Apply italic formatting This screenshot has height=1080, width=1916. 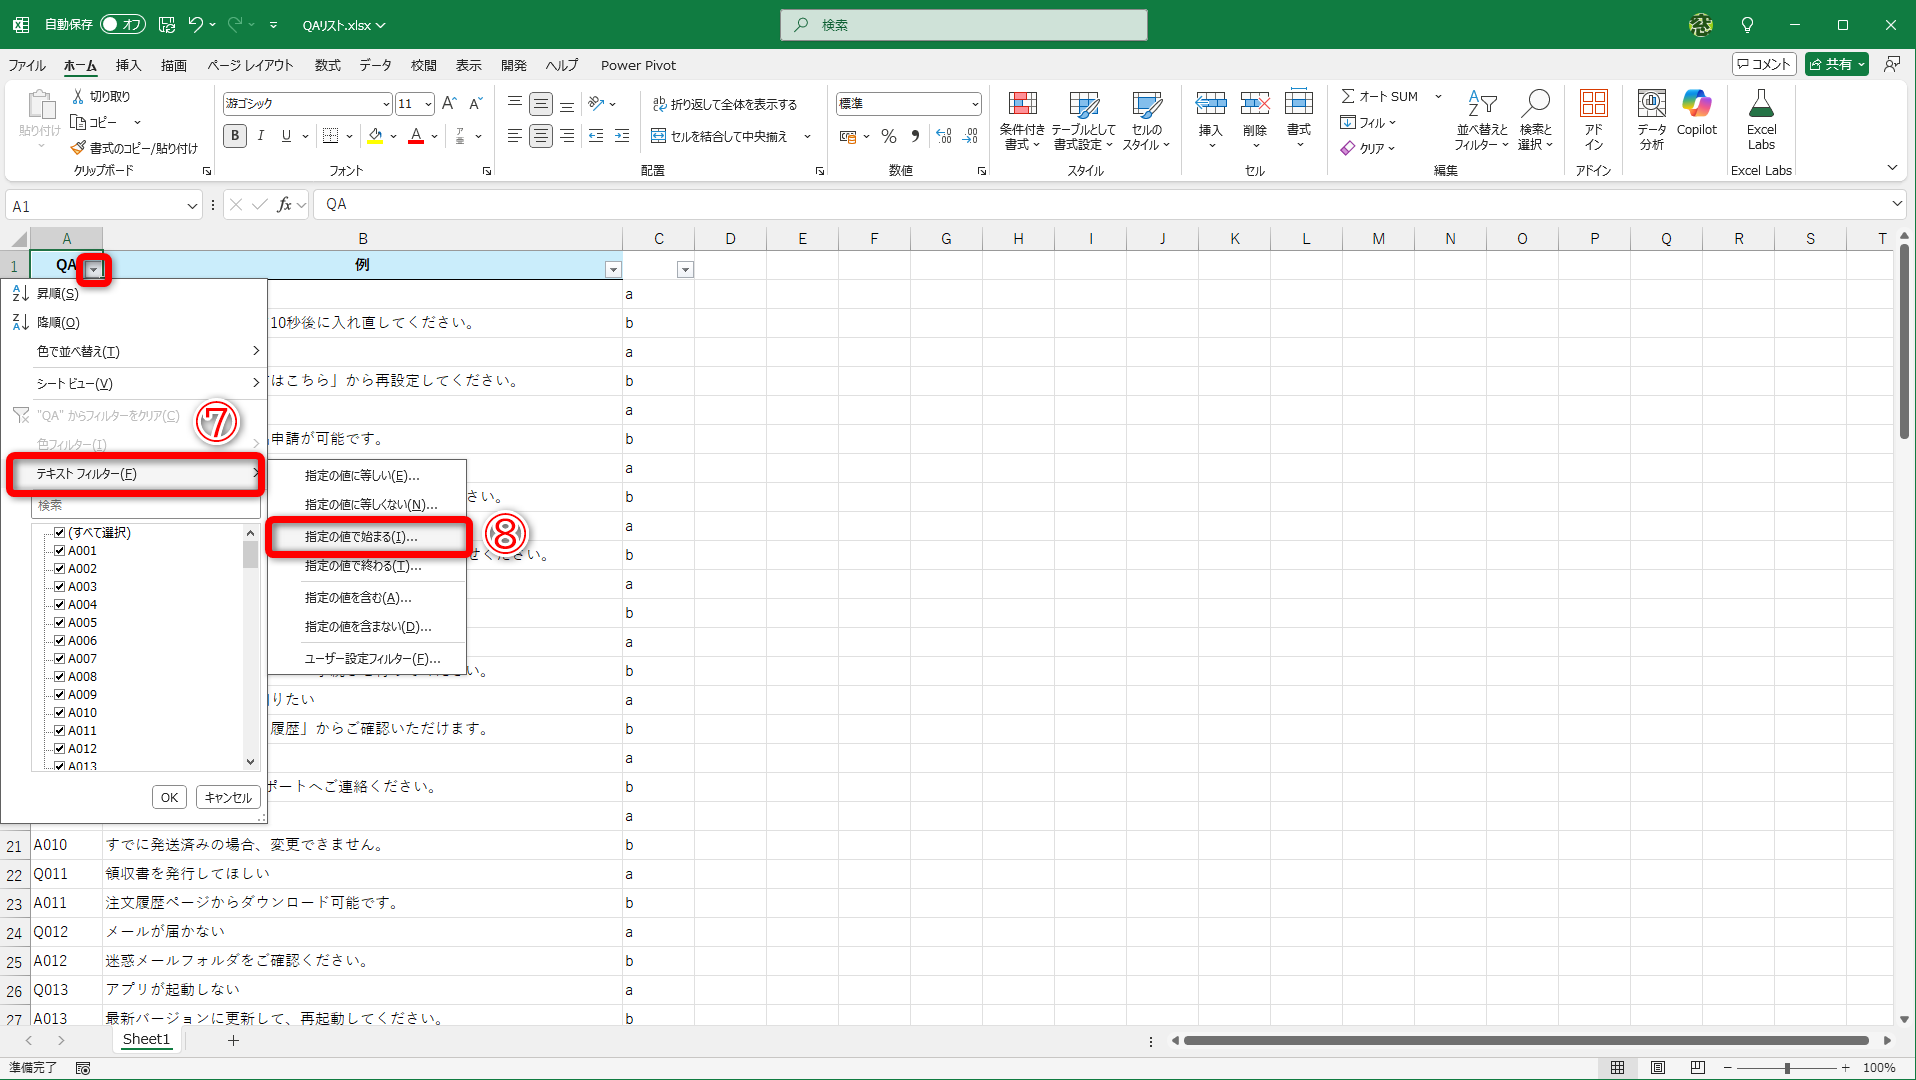point(261,136)
